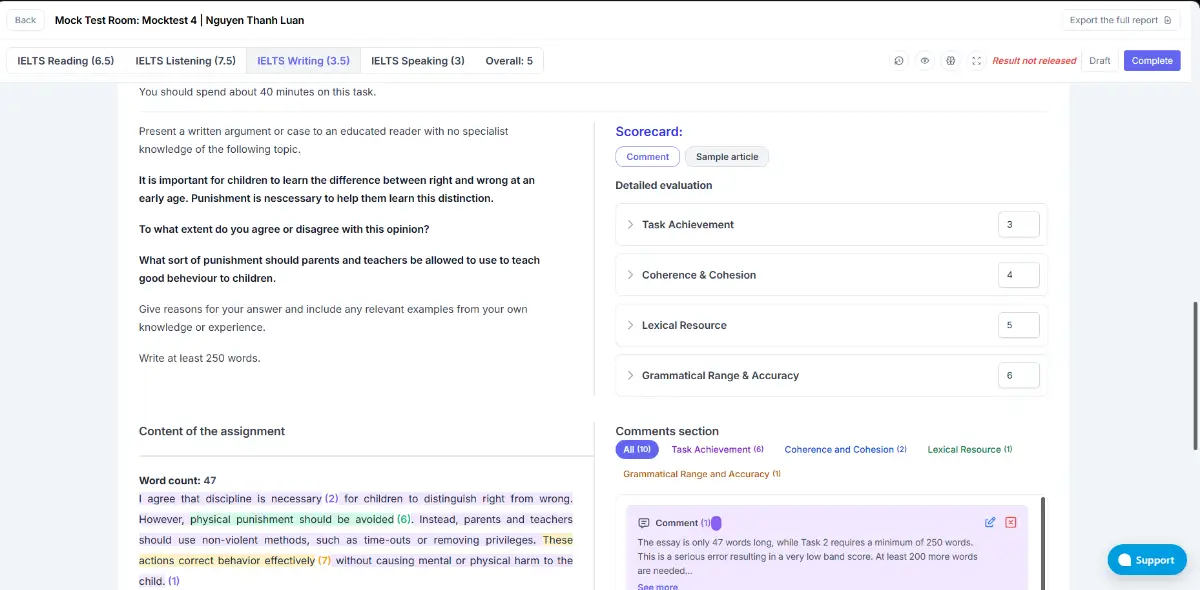Delete the first comment with red X

(1011, 522)
